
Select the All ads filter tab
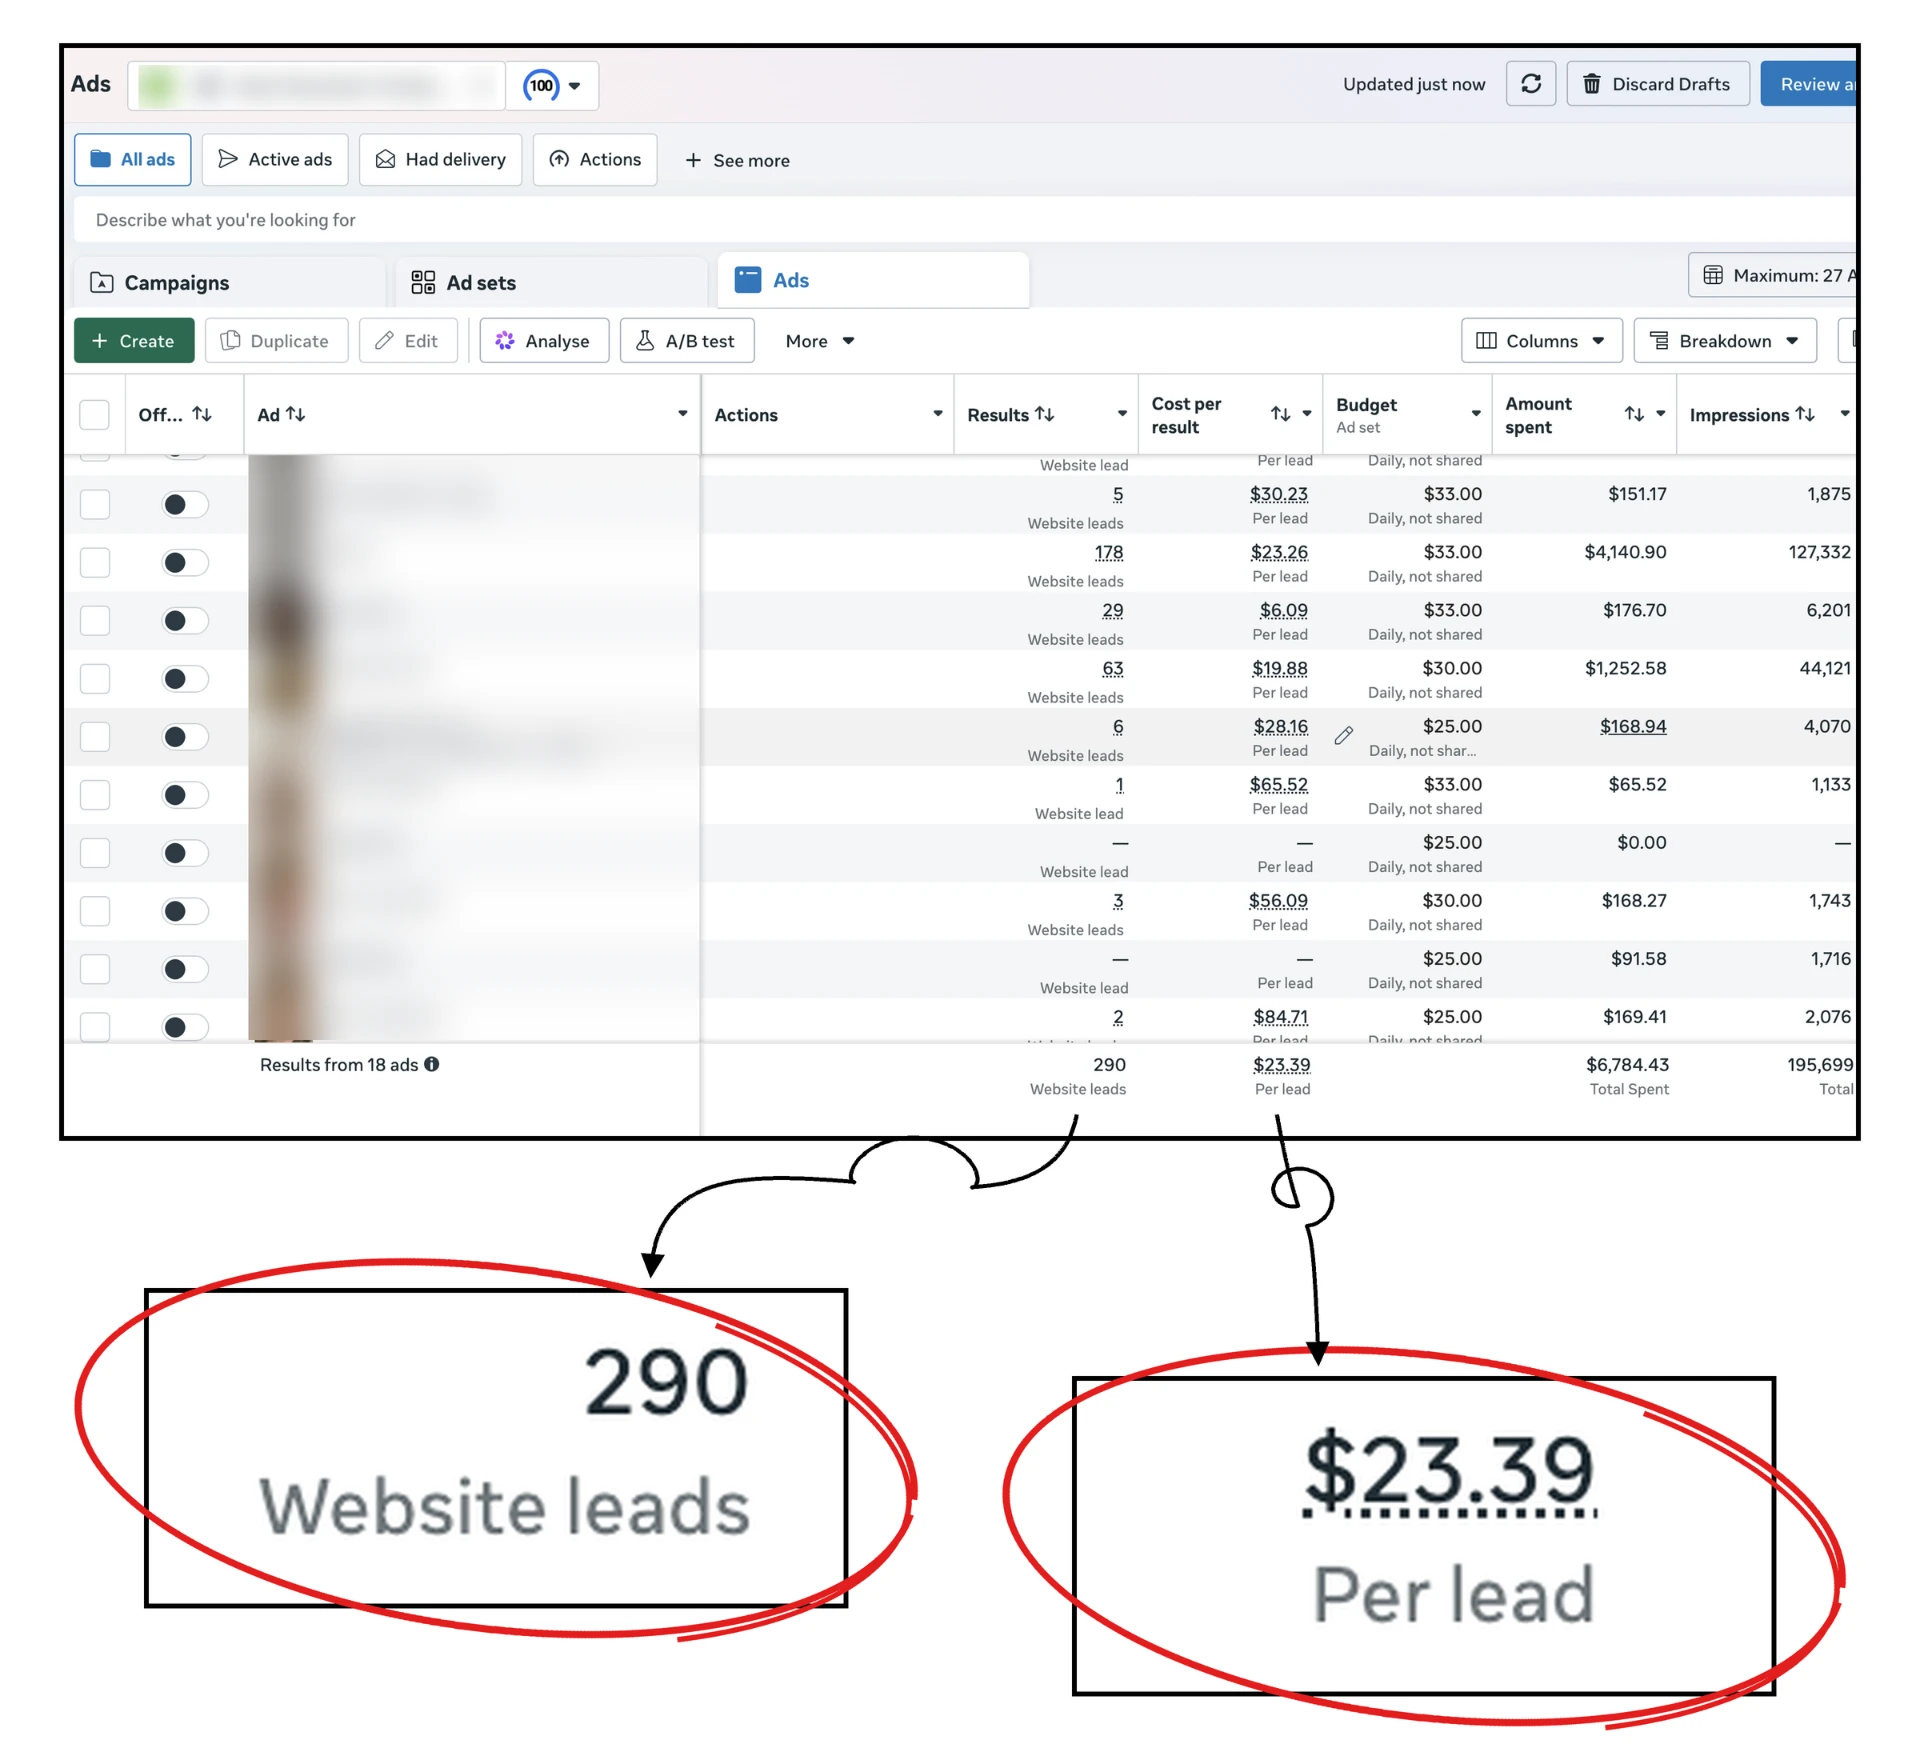[133, 160]
